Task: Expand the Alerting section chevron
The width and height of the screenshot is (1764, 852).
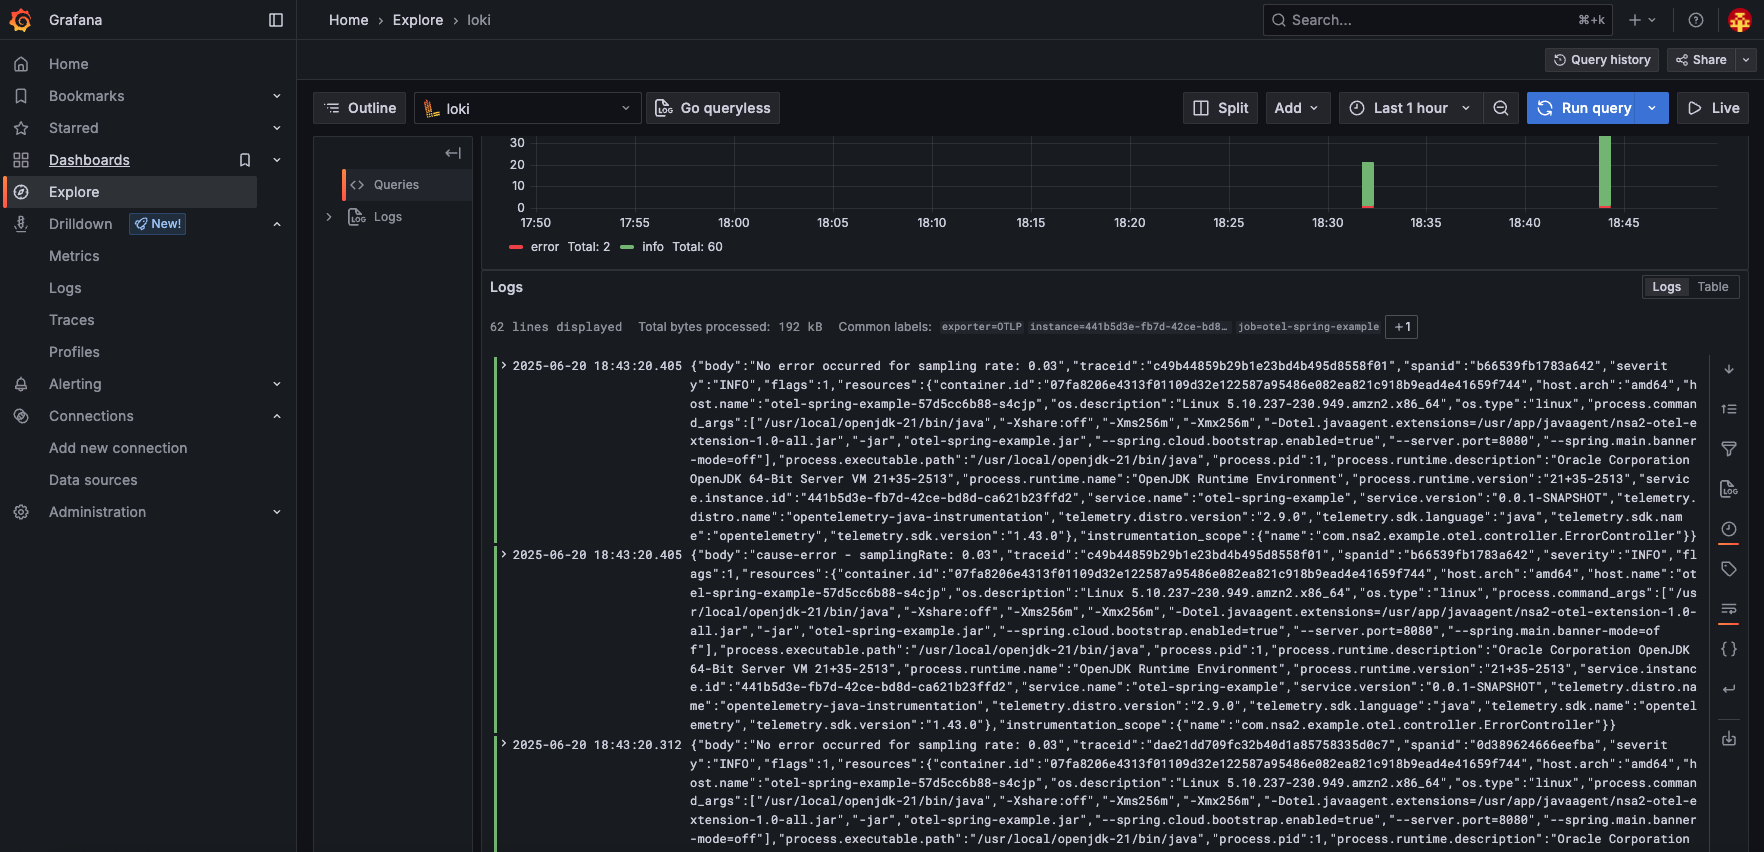Action: [x=277, y=384]
